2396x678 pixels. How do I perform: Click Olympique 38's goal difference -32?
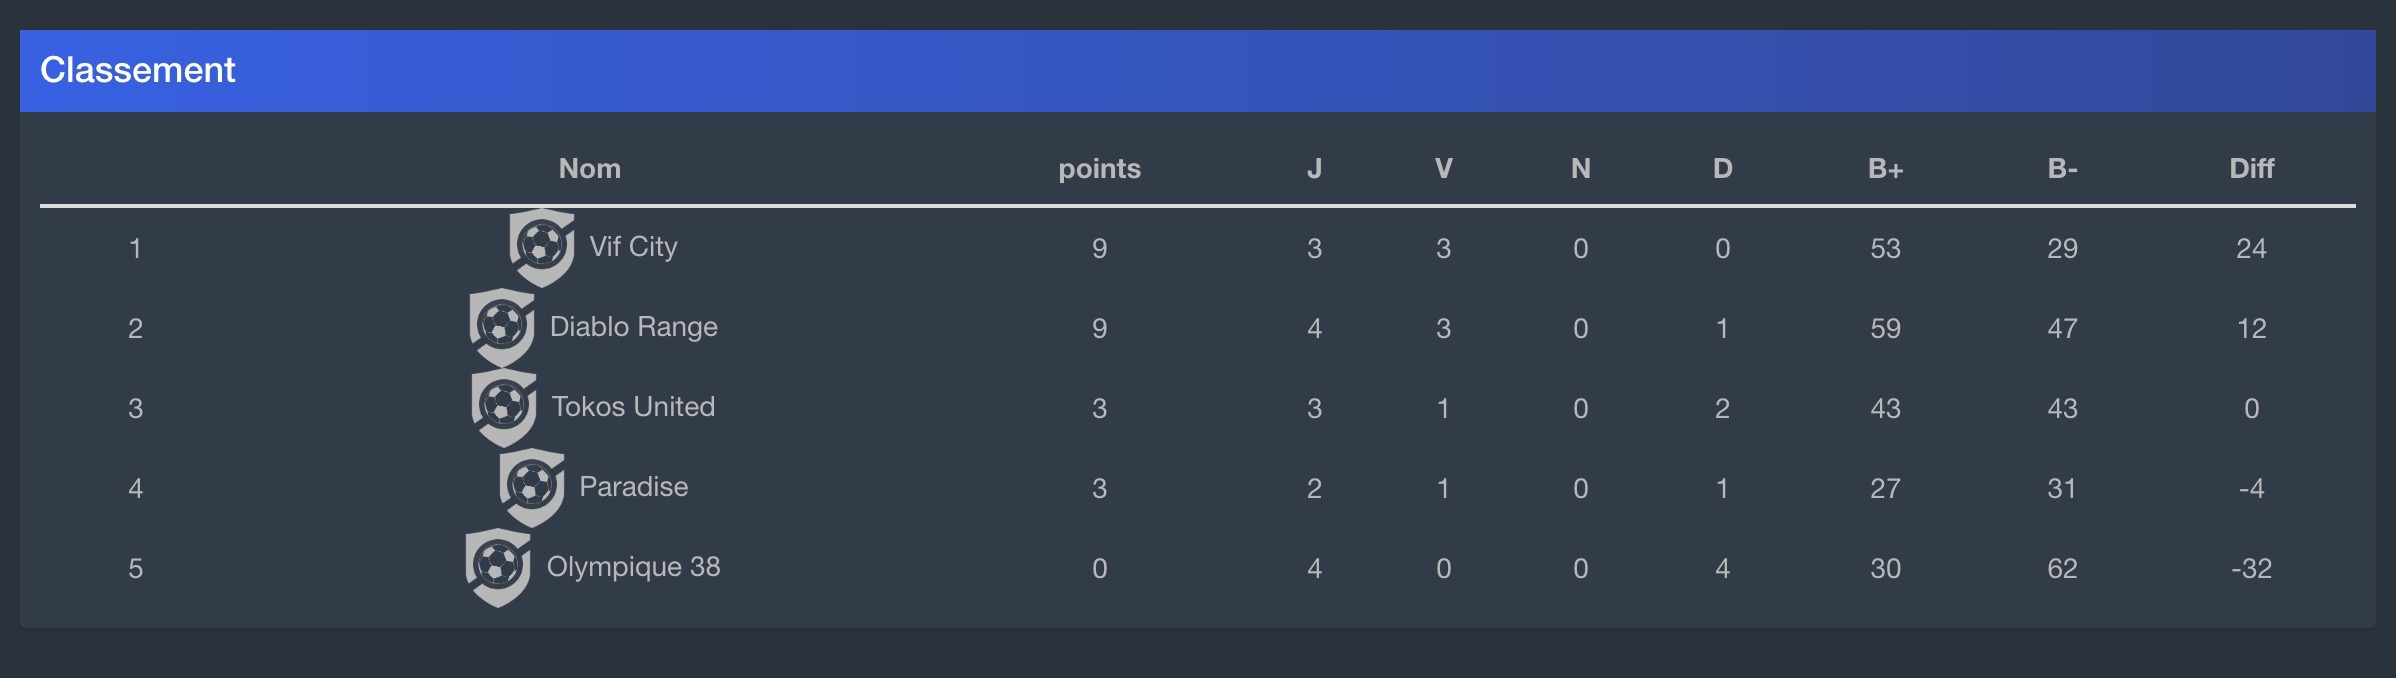click(2251, 568)
